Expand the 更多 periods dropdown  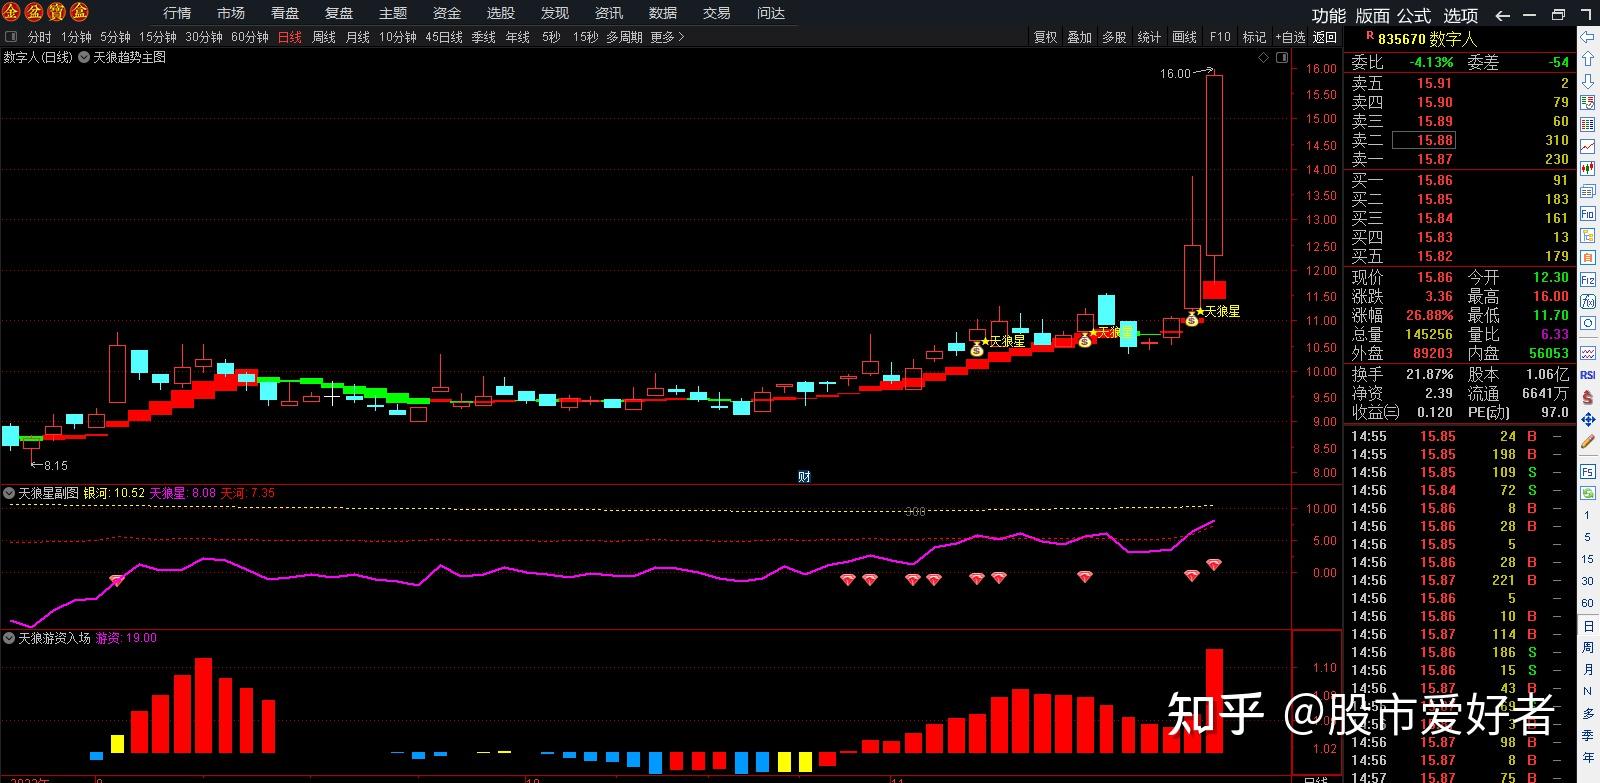667,37
